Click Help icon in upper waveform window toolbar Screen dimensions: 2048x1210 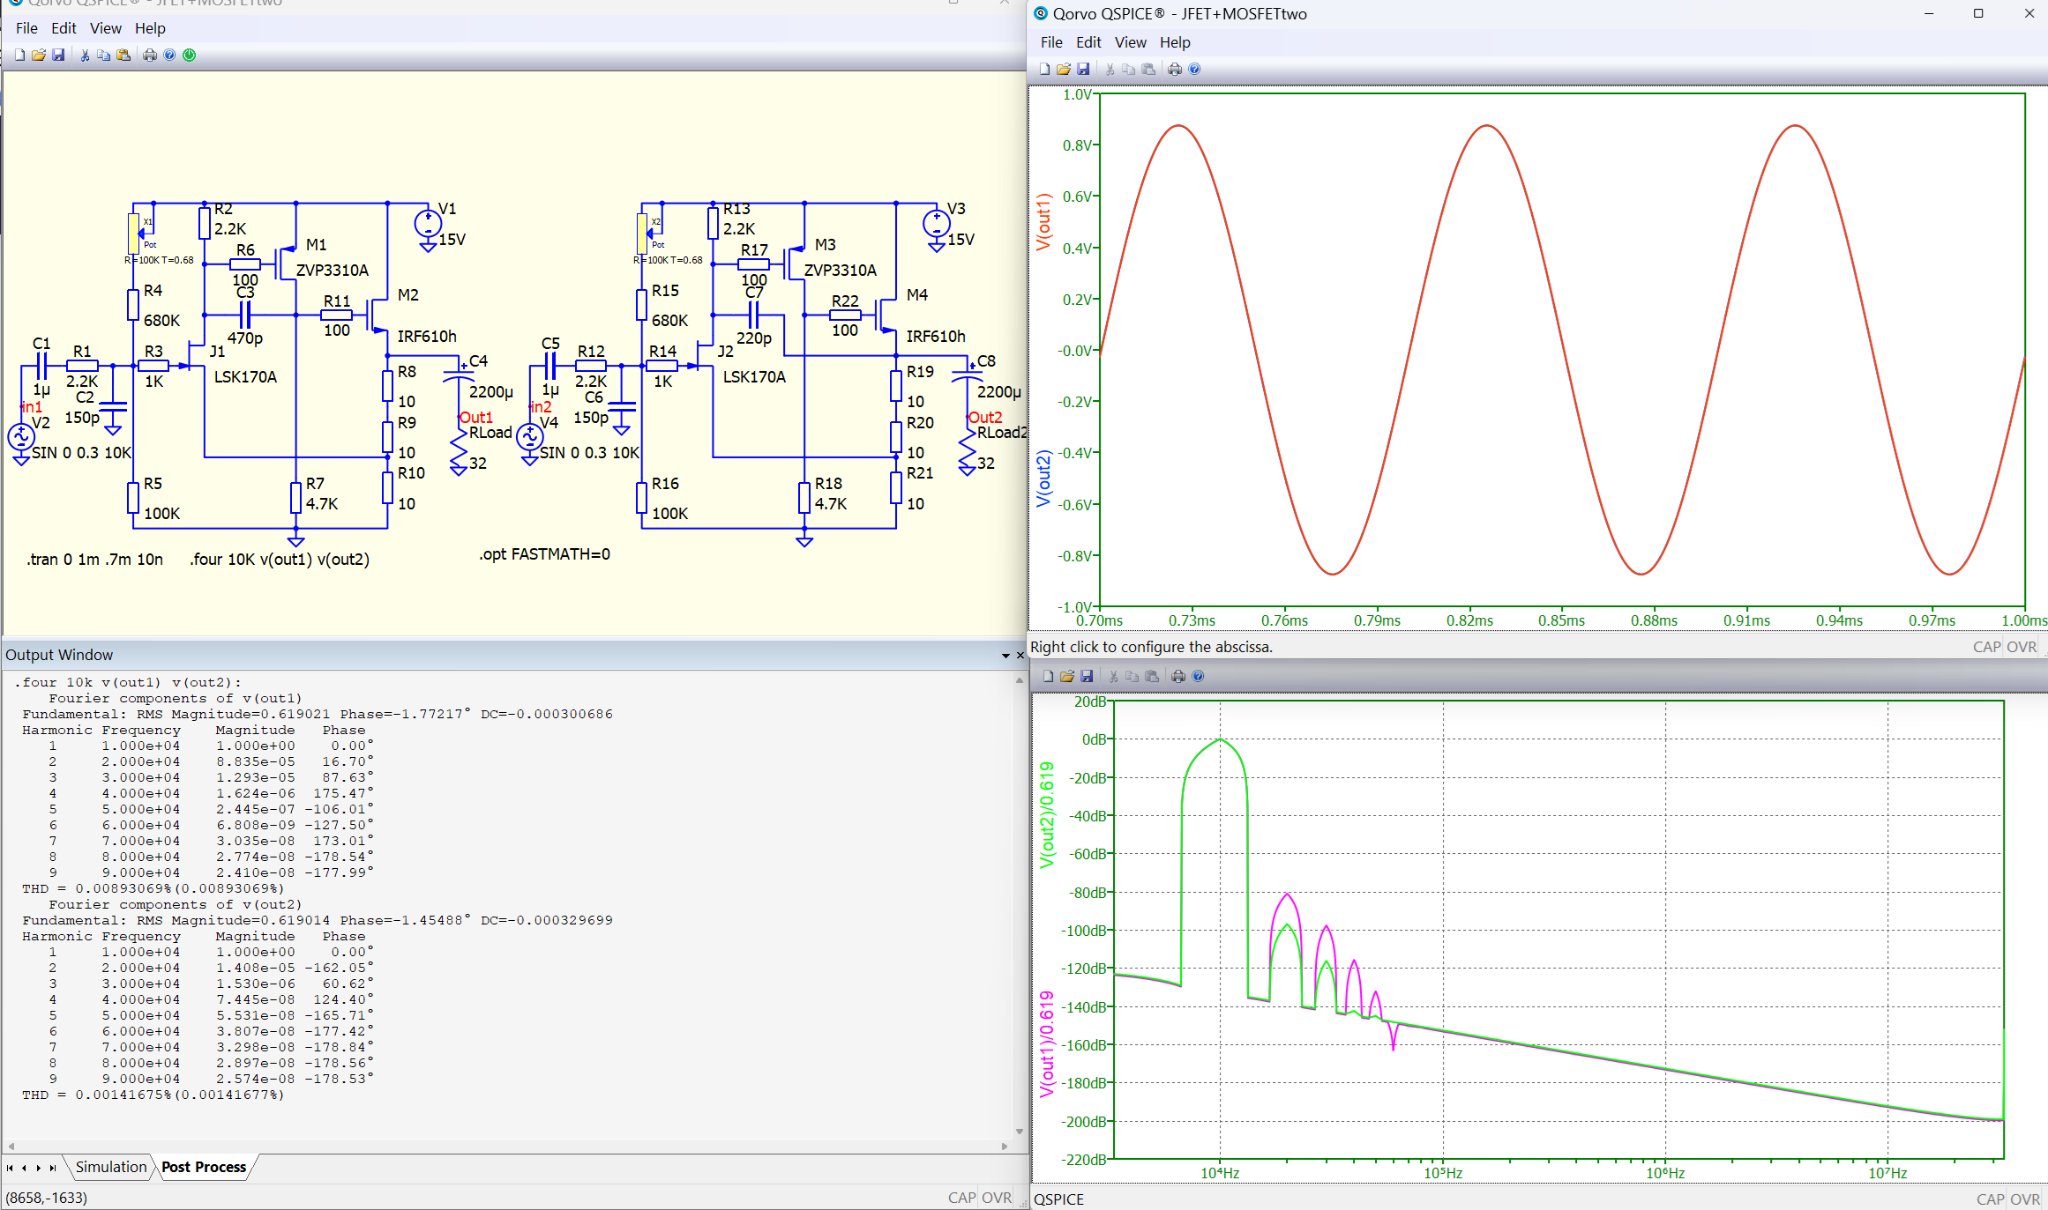point(1194,69)
